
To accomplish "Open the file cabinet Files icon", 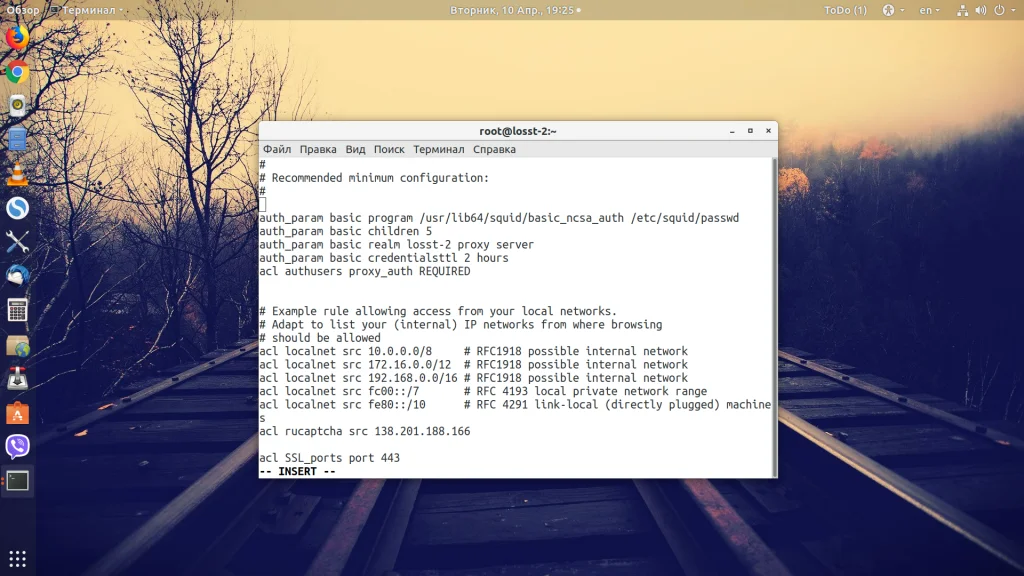I will click(18, 140).
